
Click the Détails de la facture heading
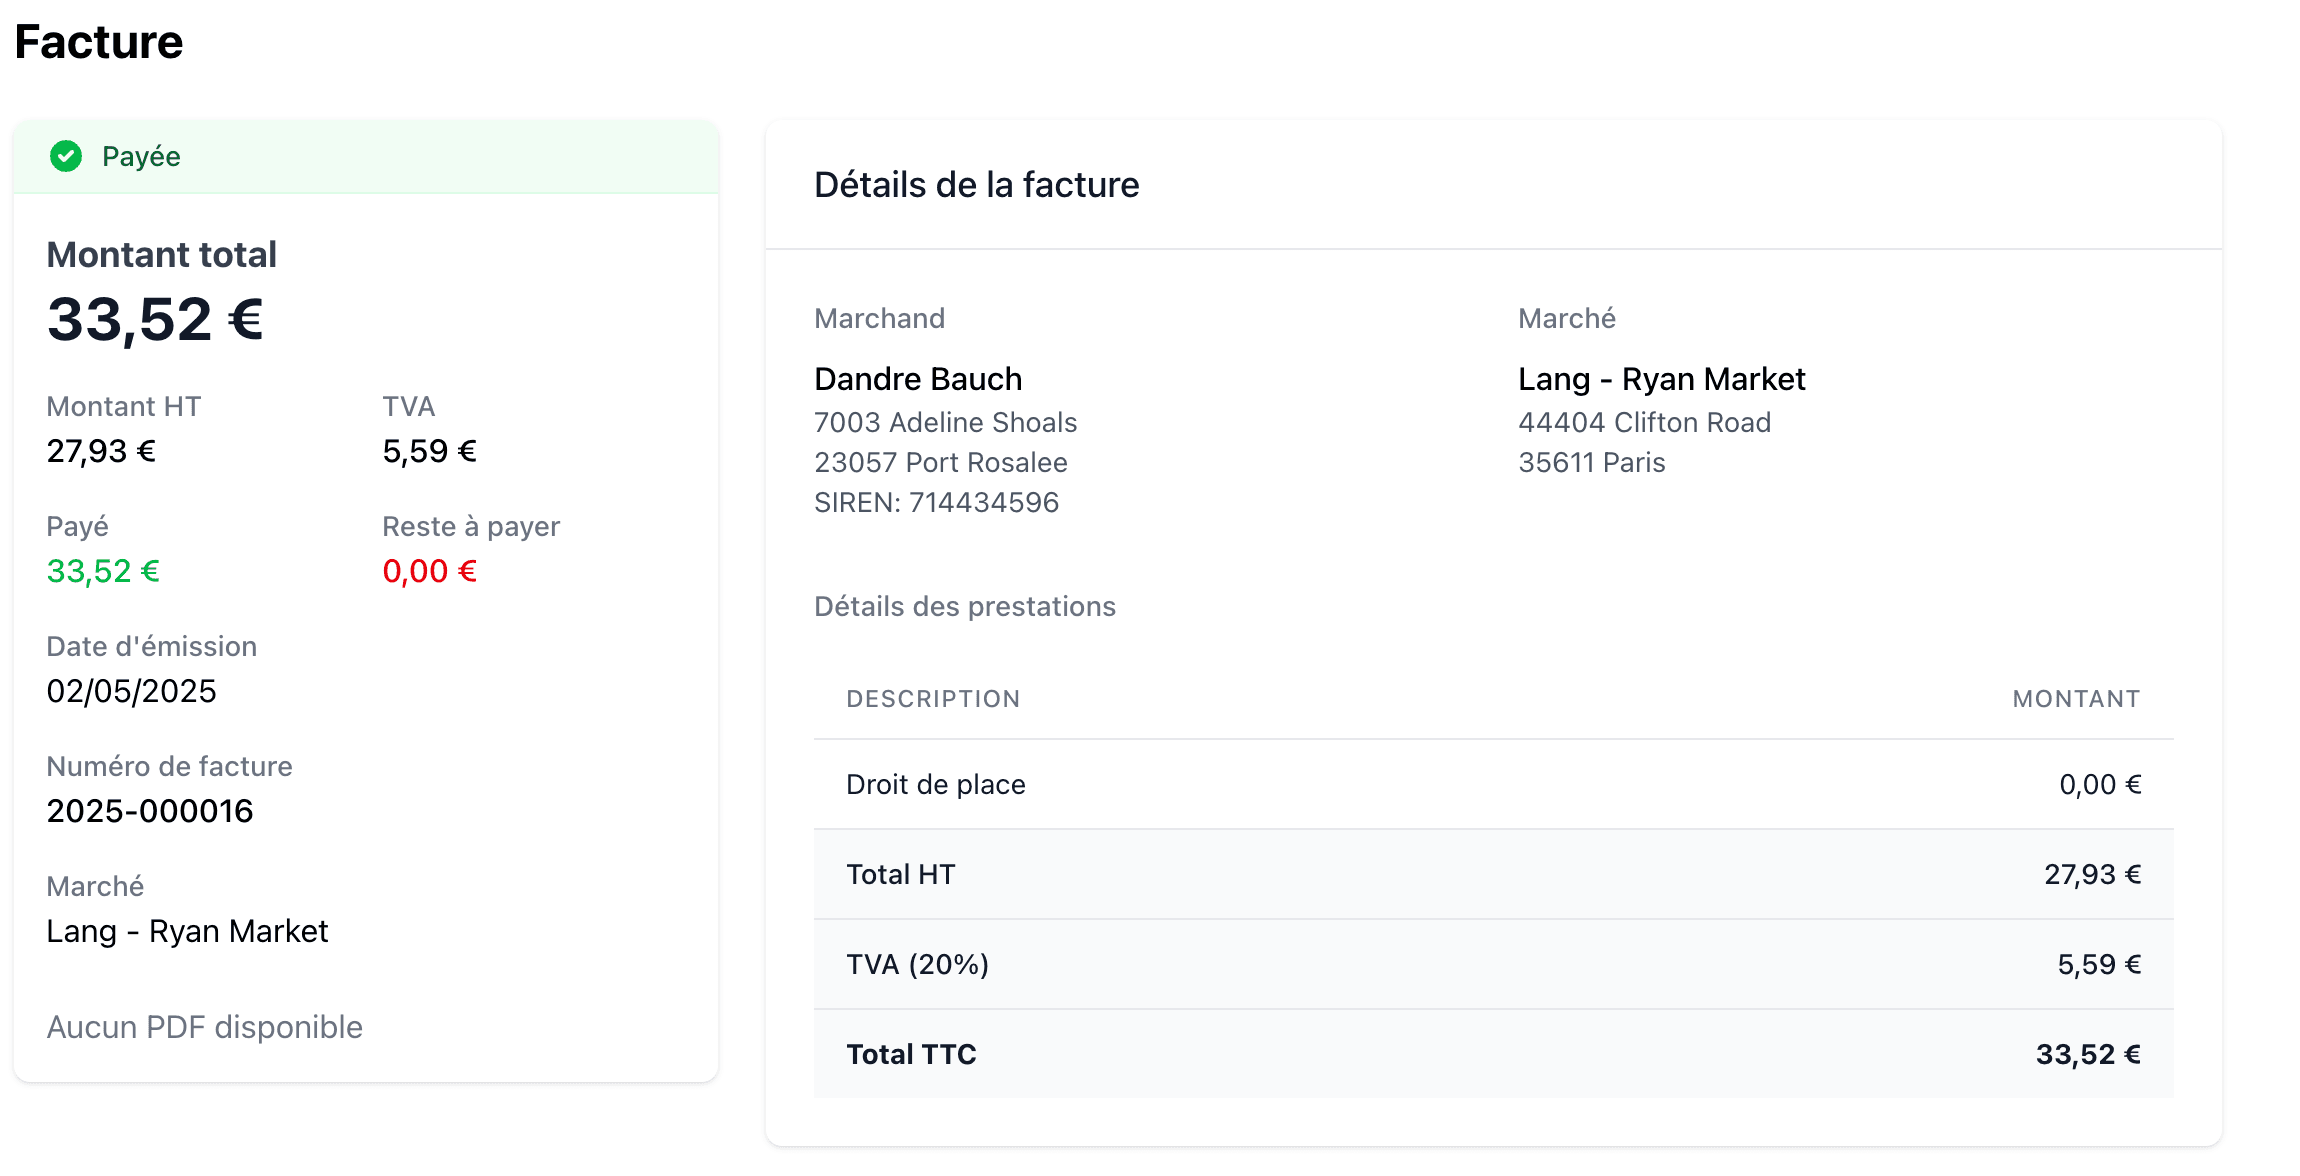977,184
